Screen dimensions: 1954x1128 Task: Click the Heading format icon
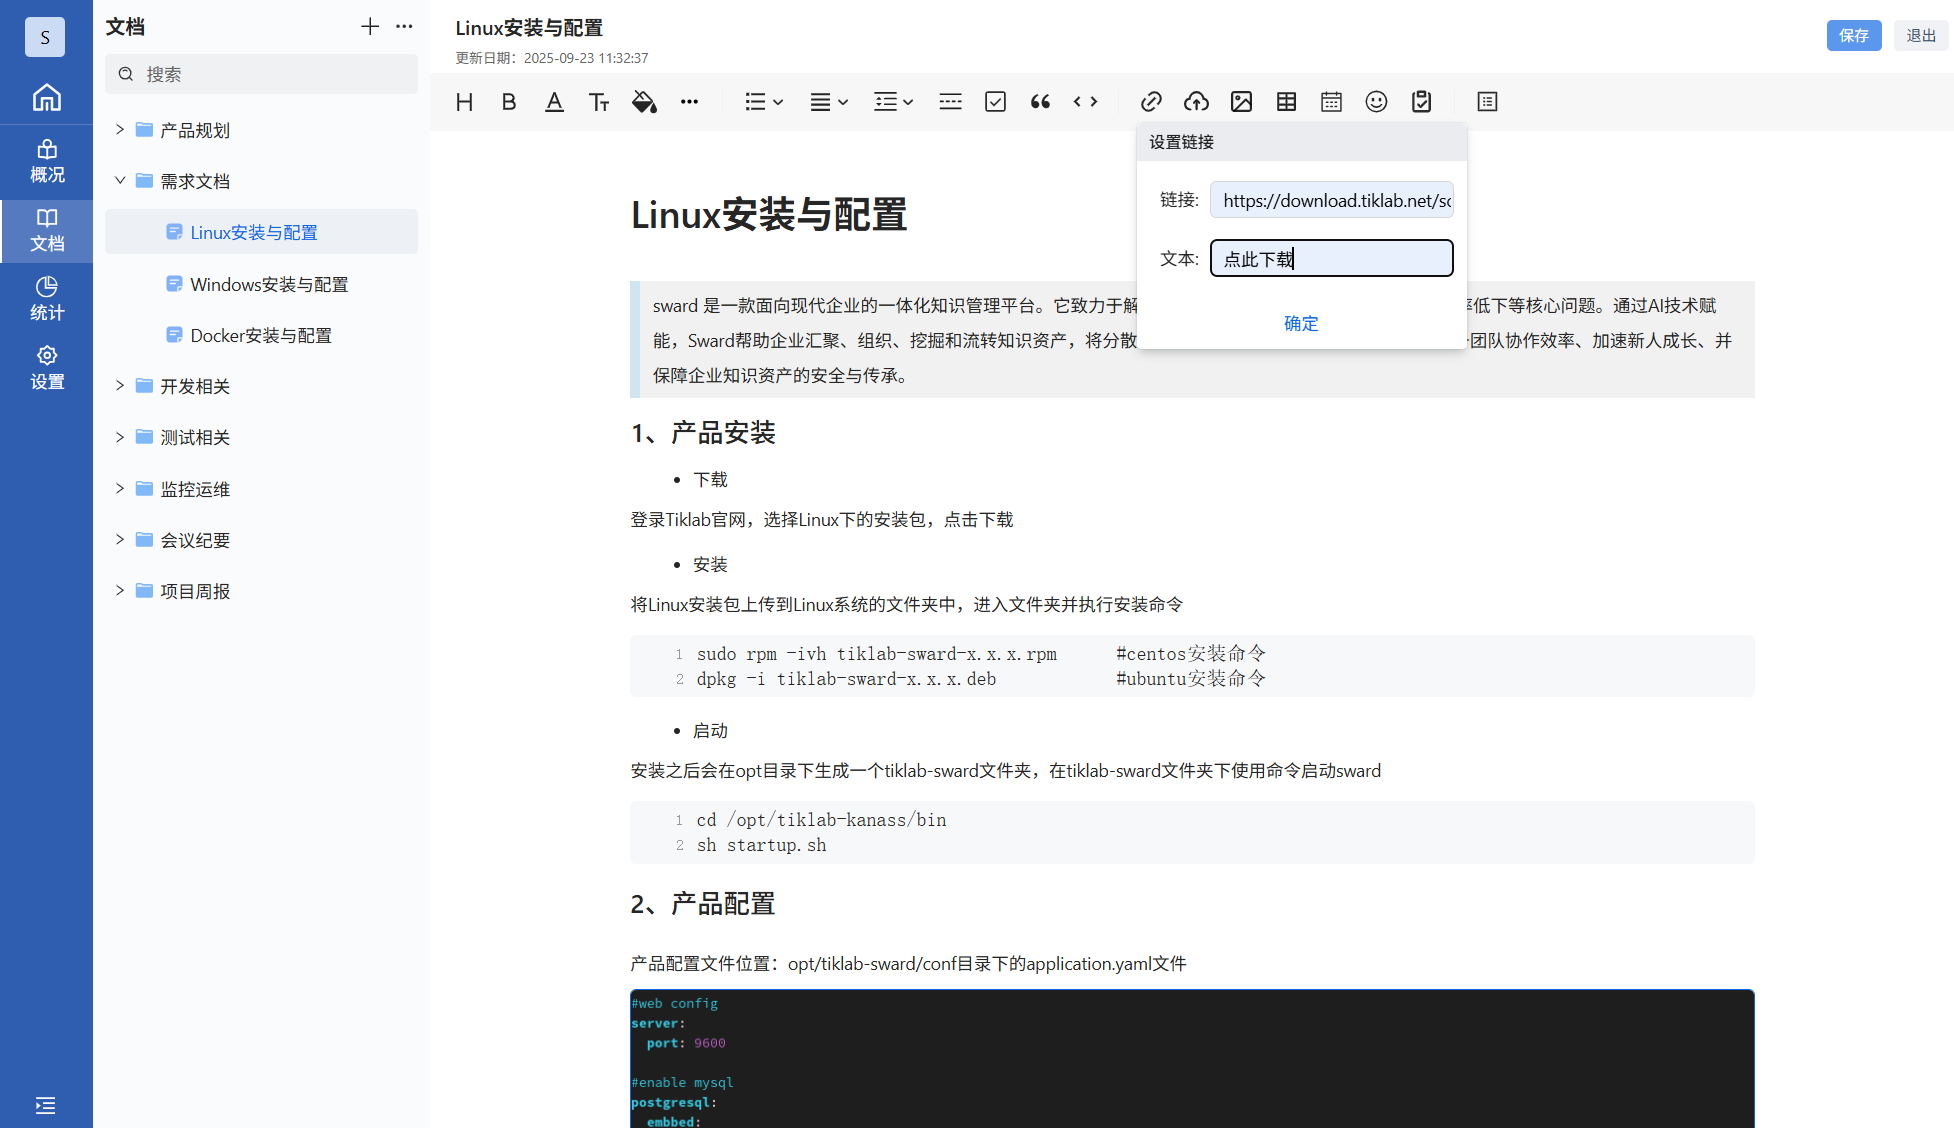(464, 102)
